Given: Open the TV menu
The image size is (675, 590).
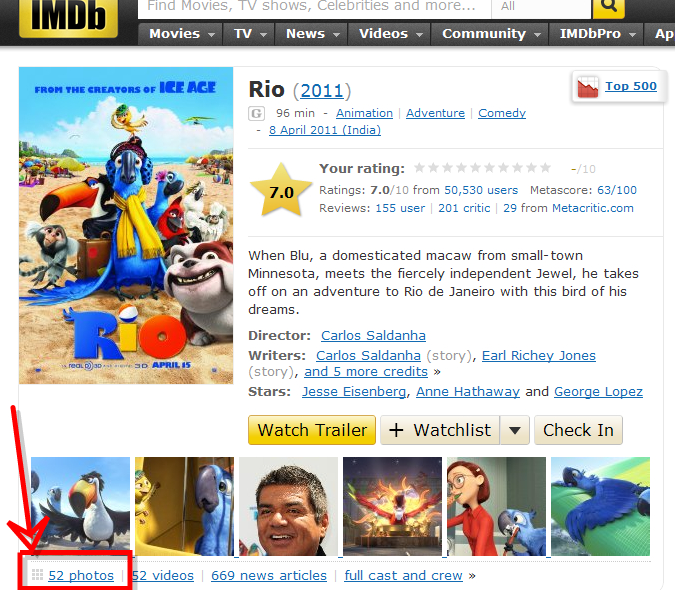Looking at the screenshot, I should pyautogui.click(x=250, y=34).
